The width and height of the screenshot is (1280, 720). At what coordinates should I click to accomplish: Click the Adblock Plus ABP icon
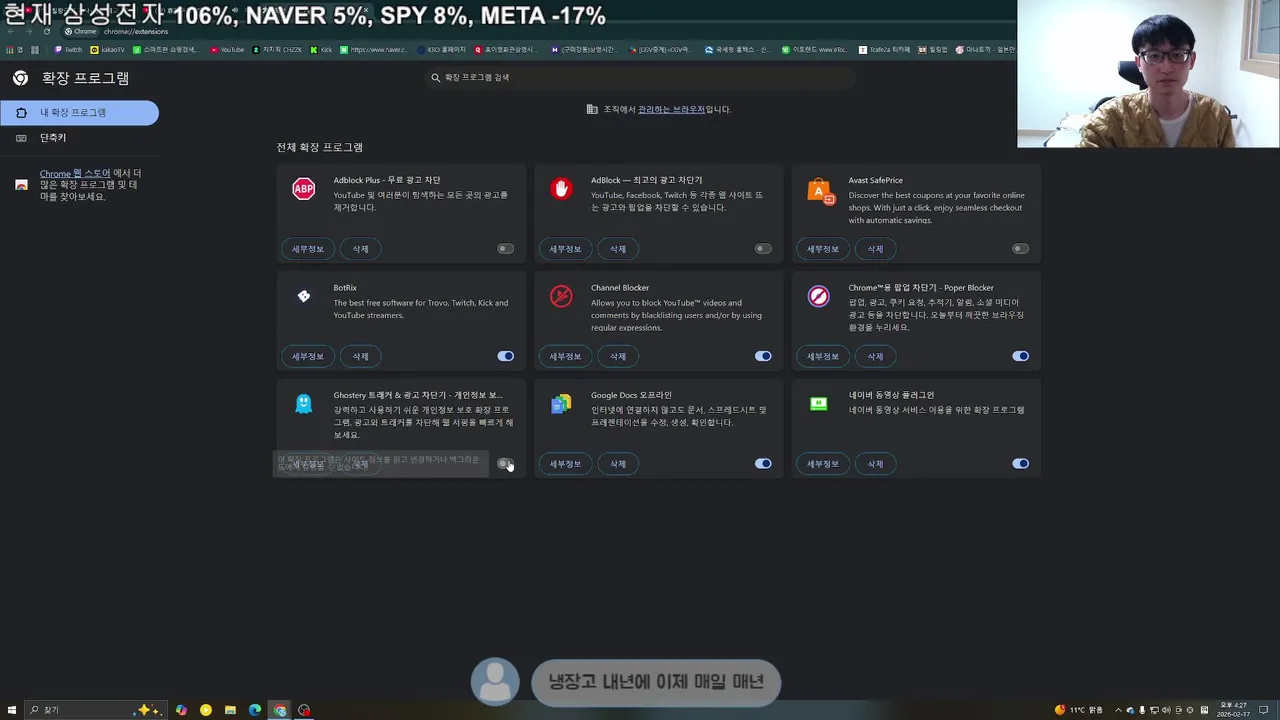point(303,189)
